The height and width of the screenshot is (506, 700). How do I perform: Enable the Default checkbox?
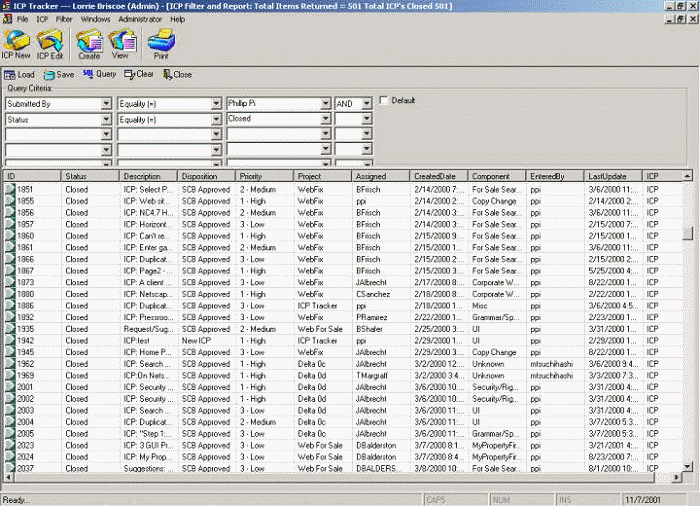click(383, 101)
